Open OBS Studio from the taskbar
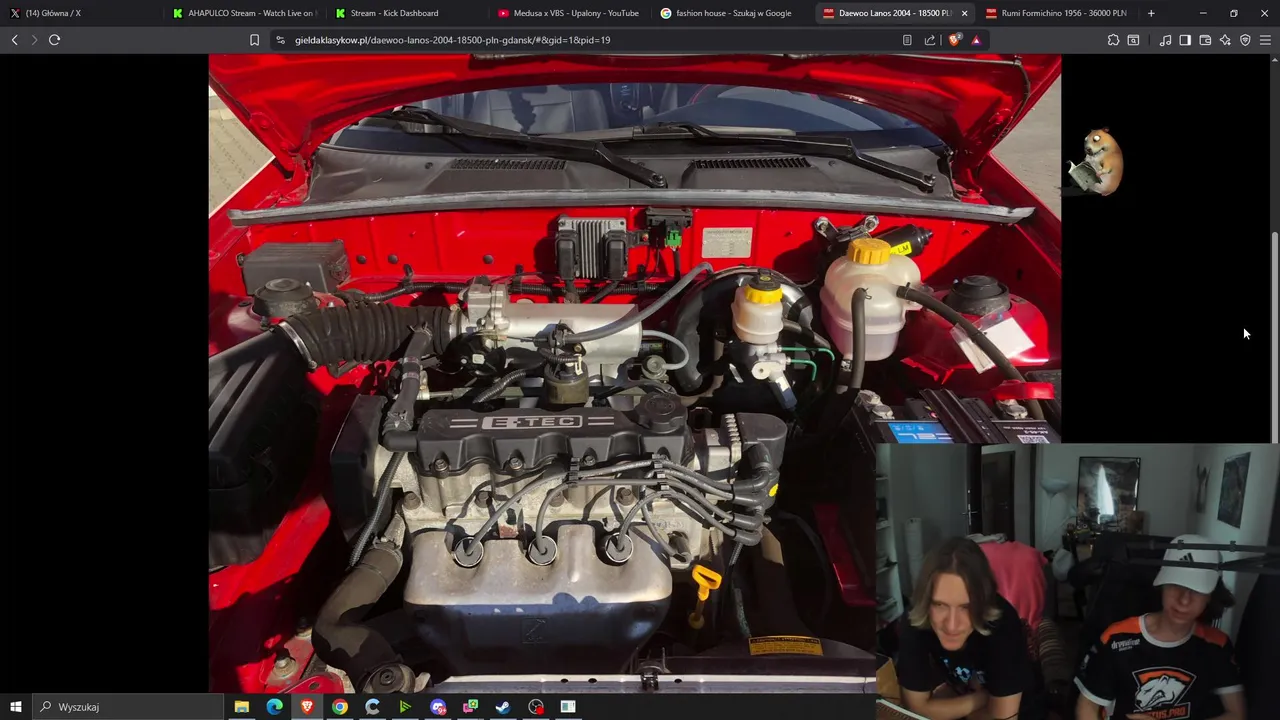 tap(536, 707)
